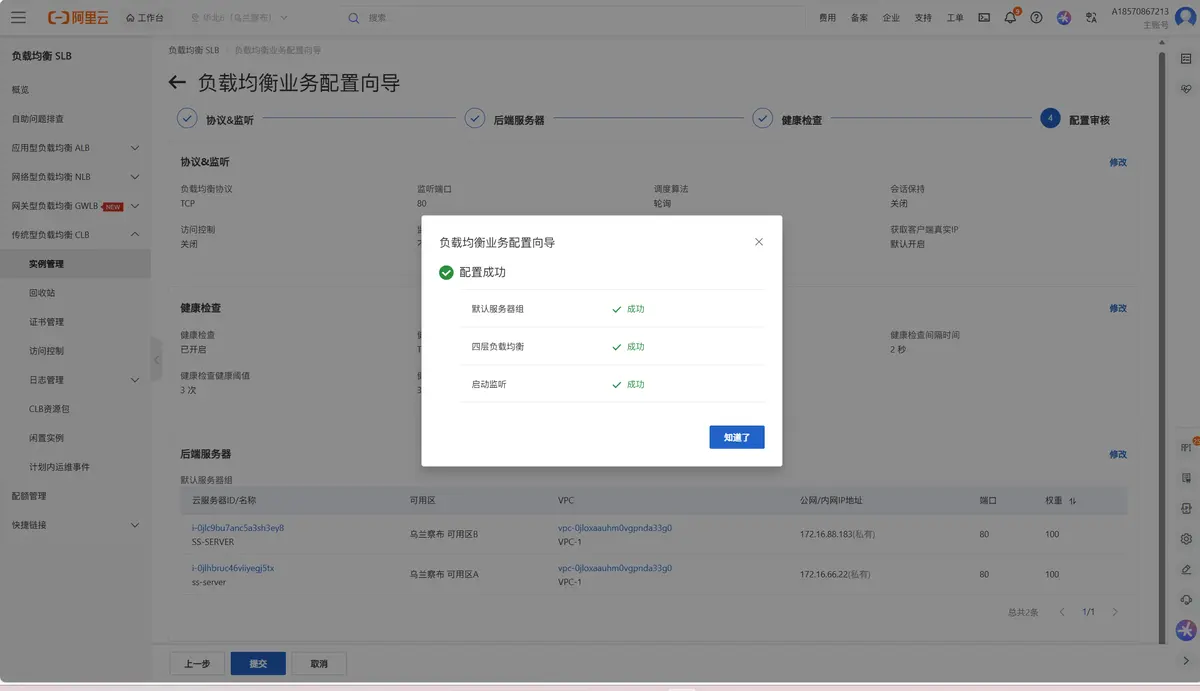Click the 知道了 button in the dialog

click(737, 437)
